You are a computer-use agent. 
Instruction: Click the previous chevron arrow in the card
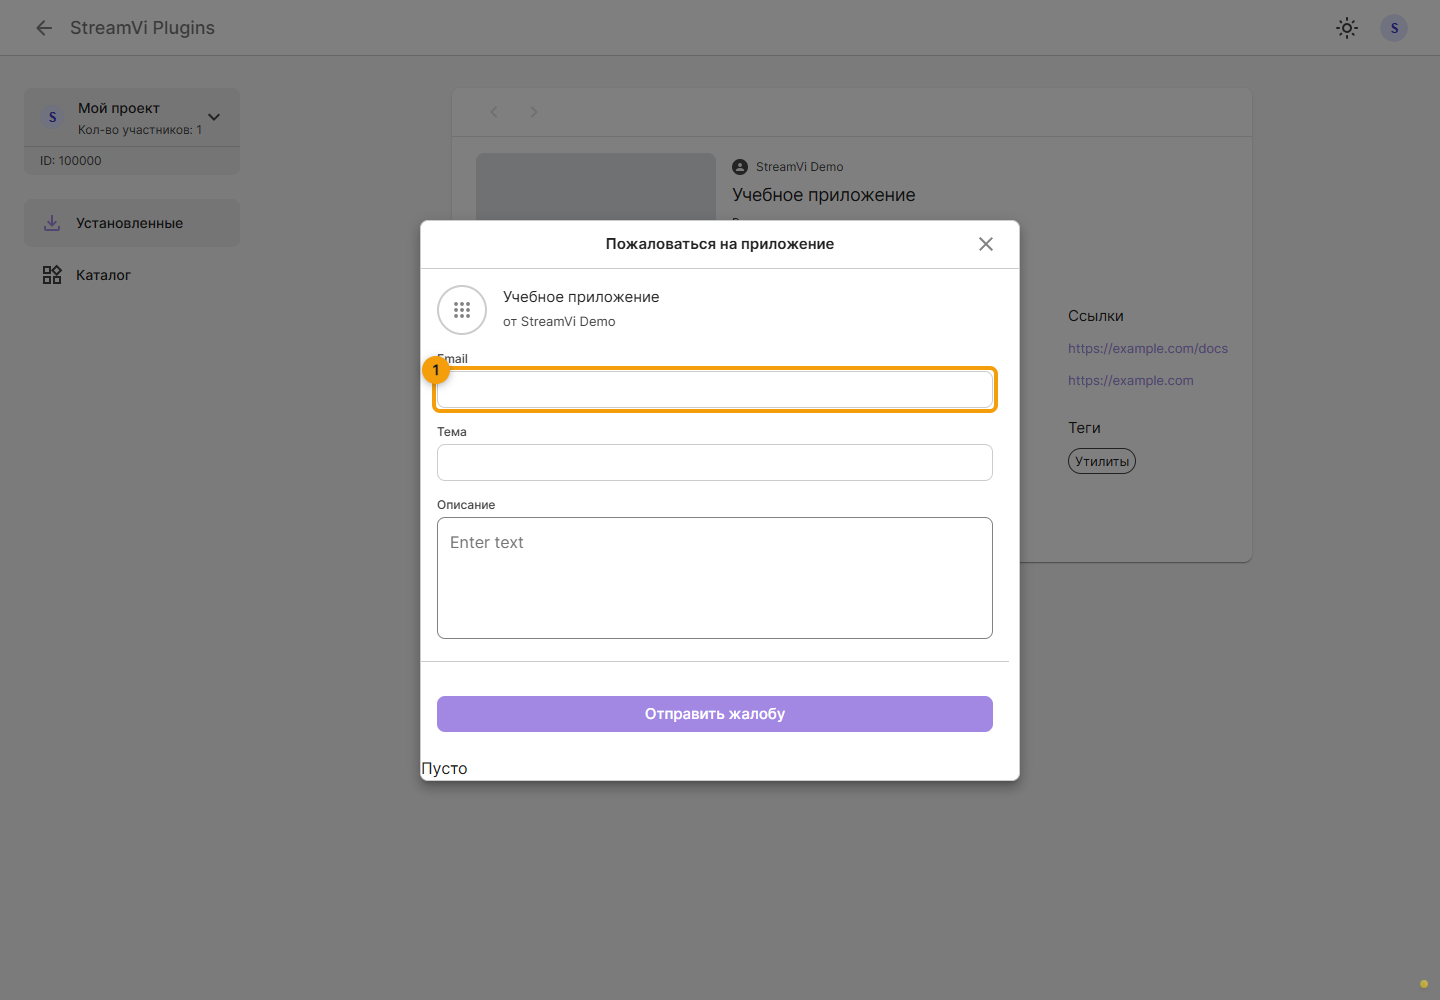(494, 112)
